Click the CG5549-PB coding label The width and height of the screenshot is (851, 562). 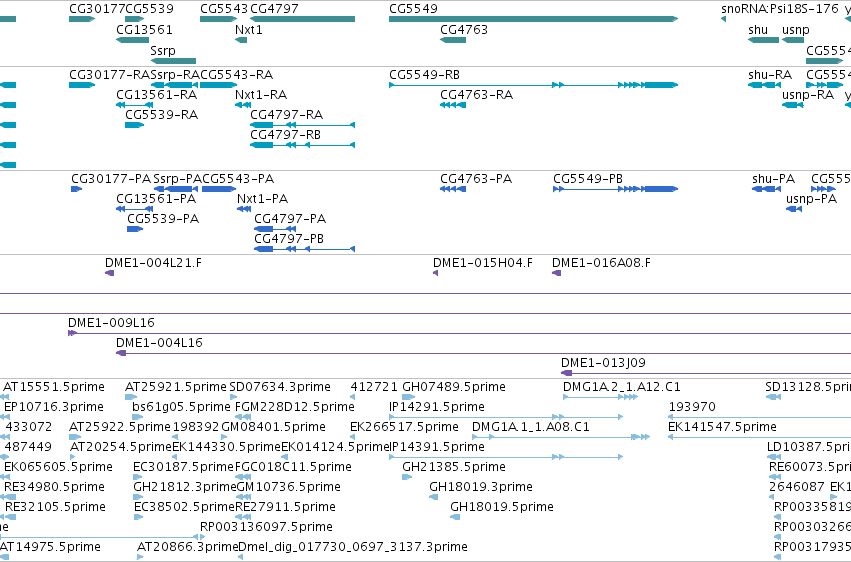[588, 179]
